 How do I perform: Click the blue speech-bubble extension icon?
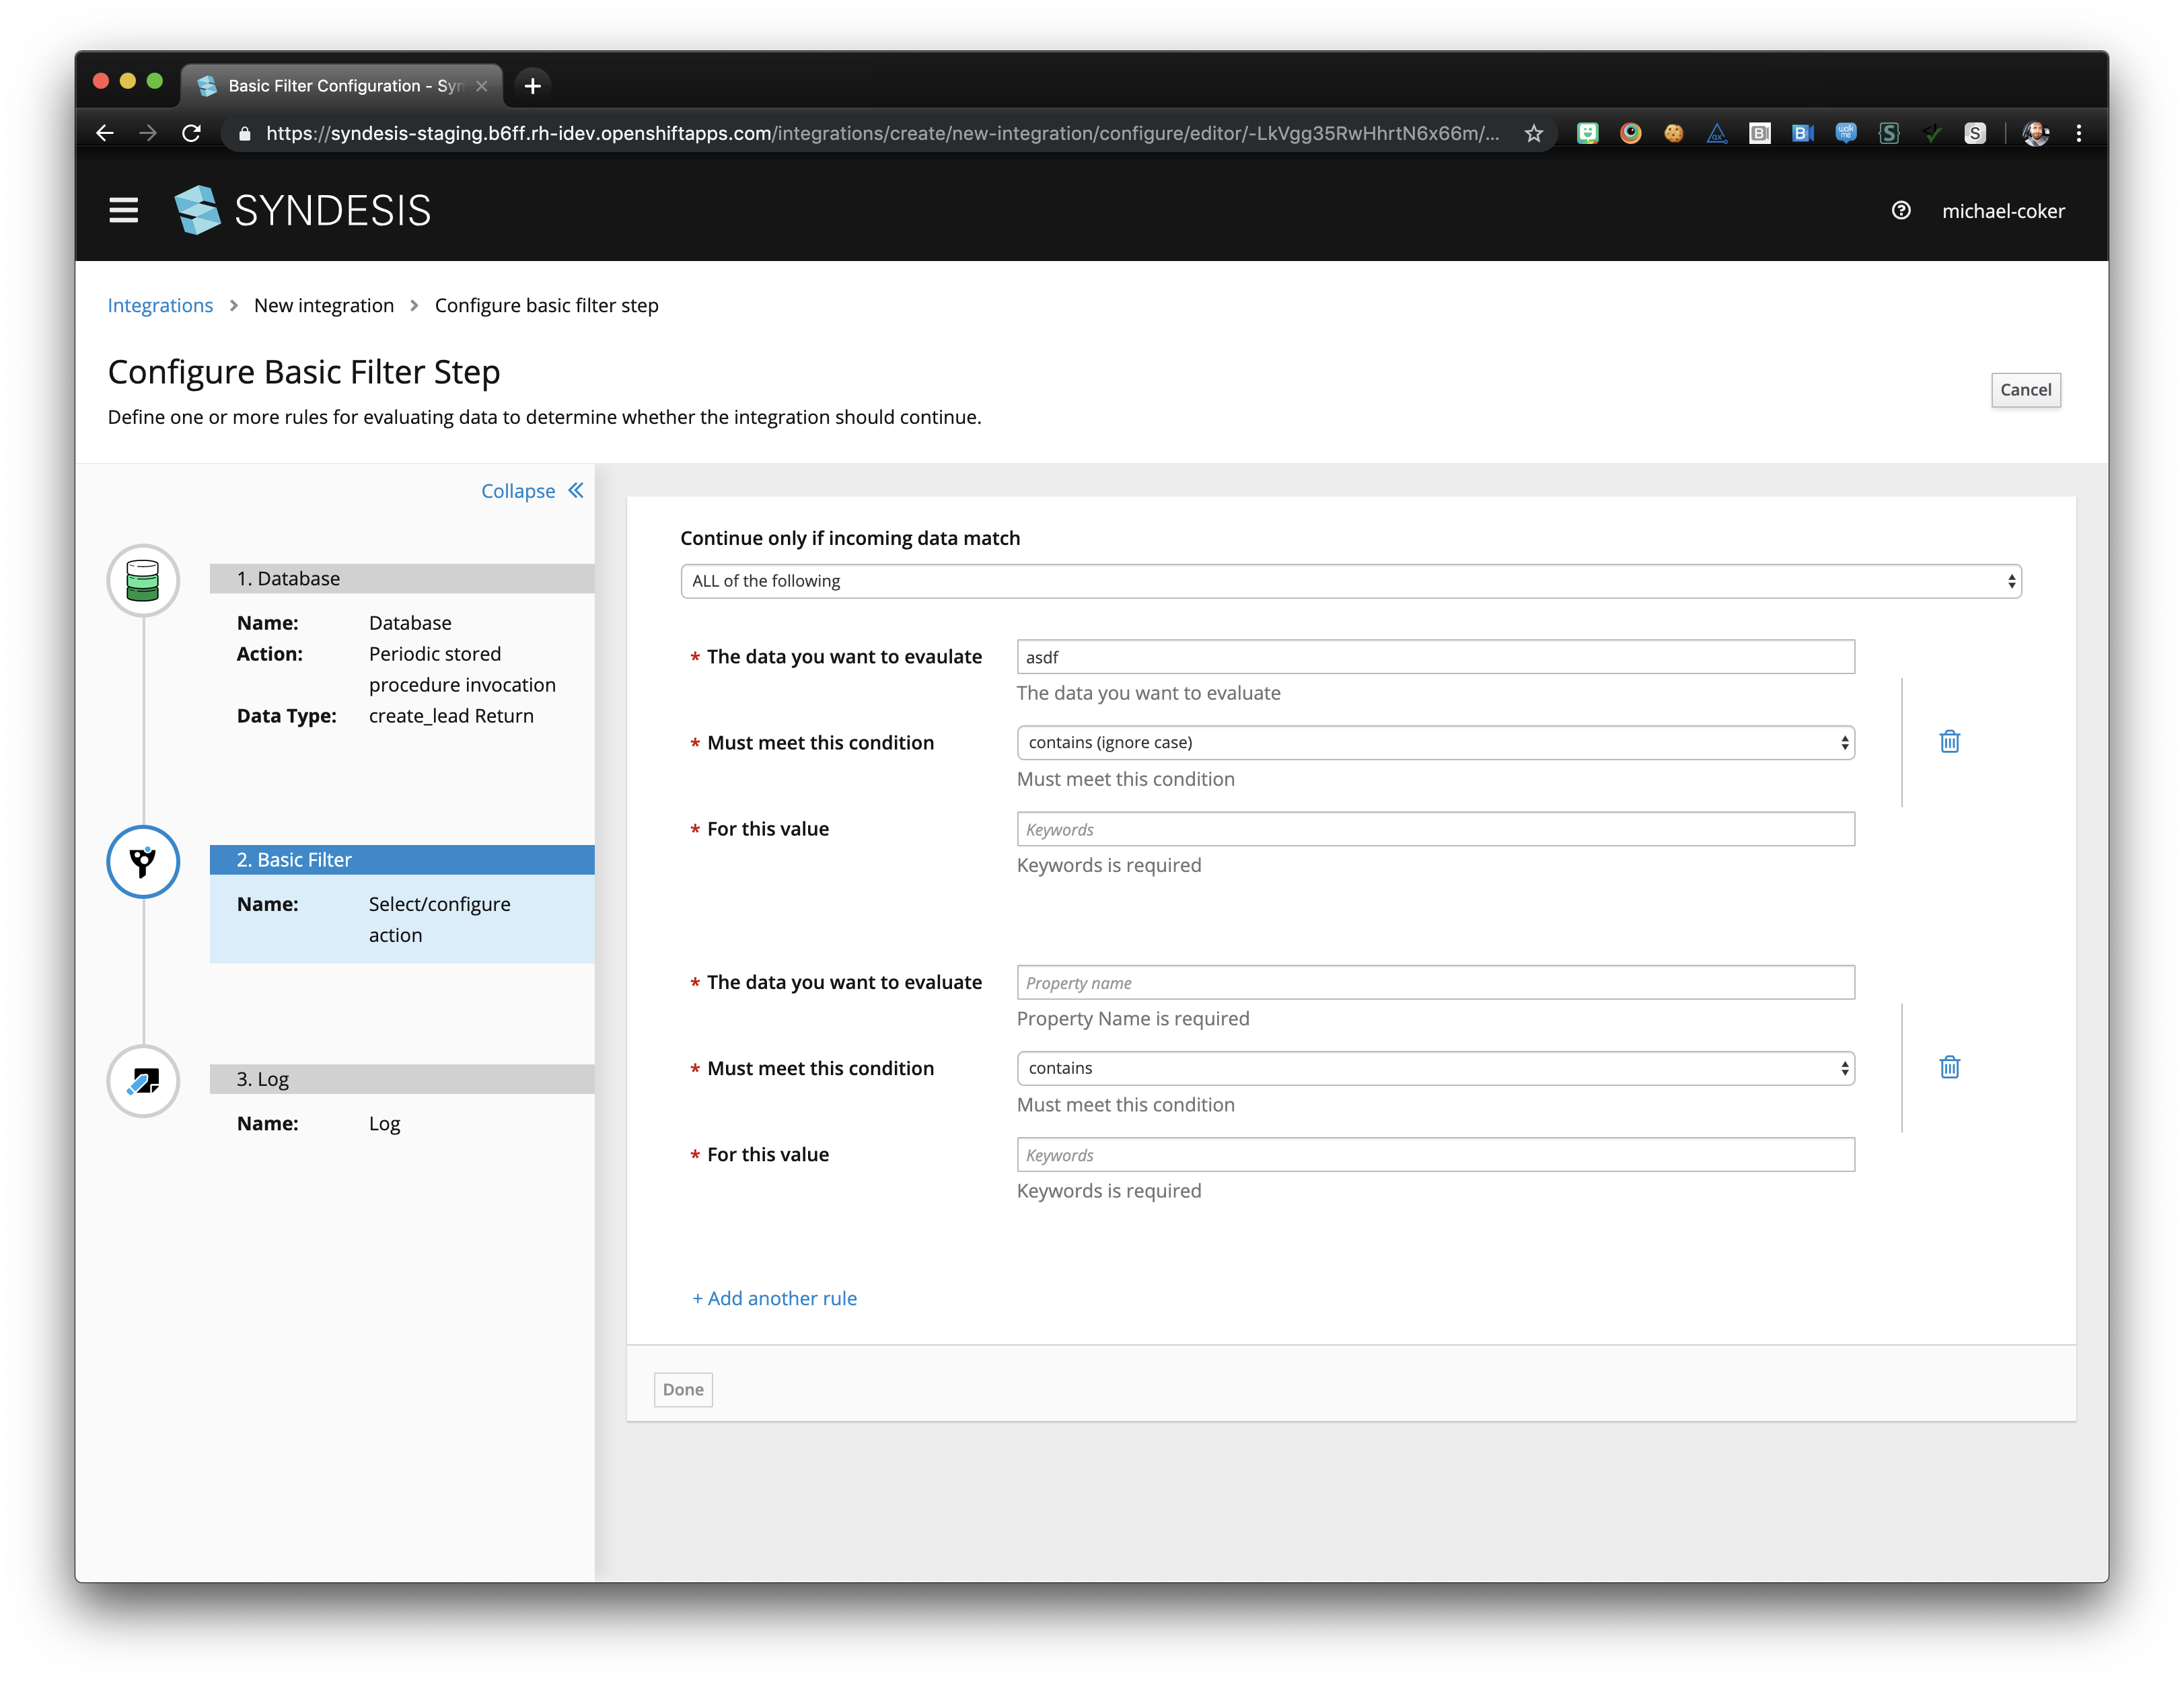pyautogui.click(x=1846, y=133)
